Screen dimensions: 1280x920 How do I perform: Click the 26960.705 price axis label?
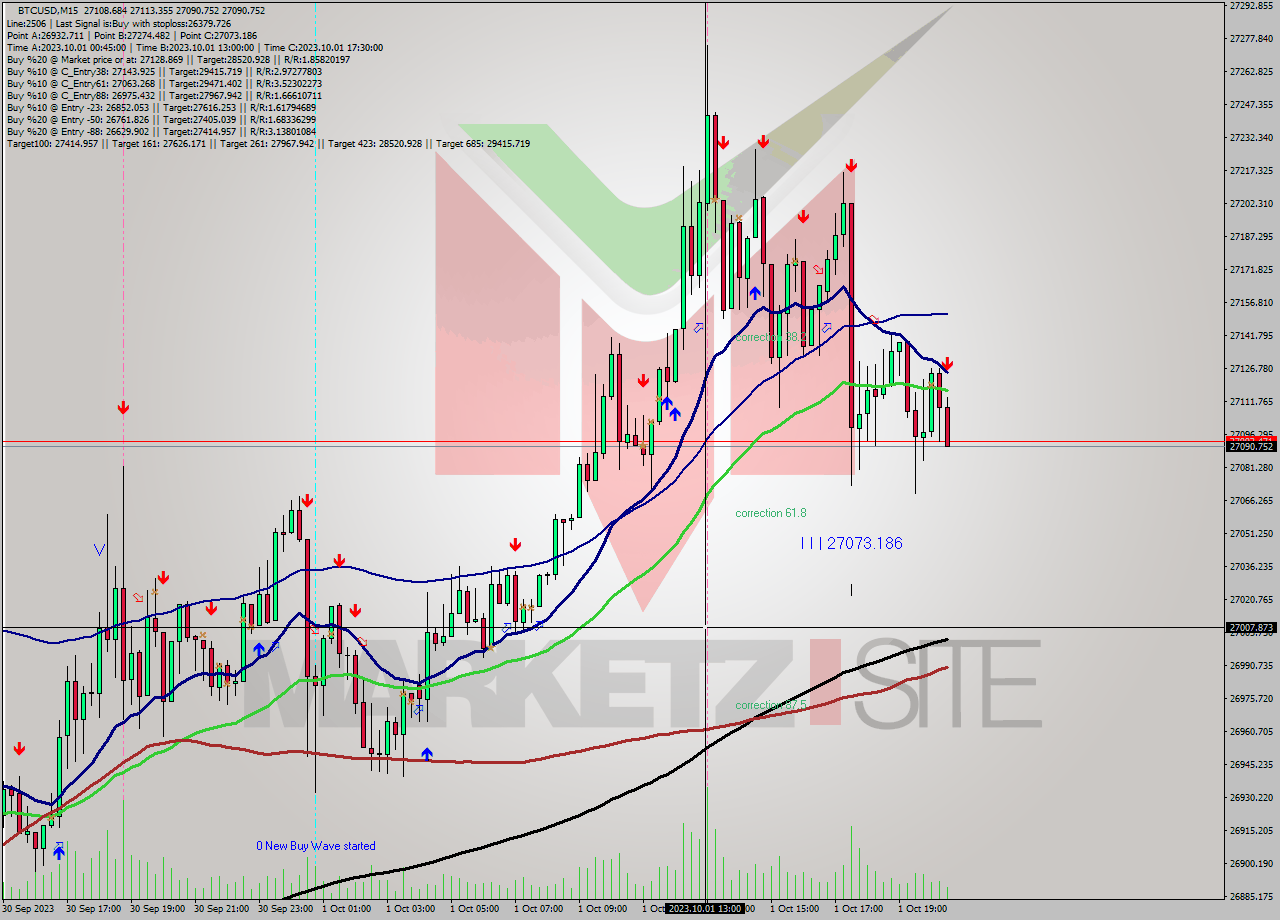(x=1251, y=731)
